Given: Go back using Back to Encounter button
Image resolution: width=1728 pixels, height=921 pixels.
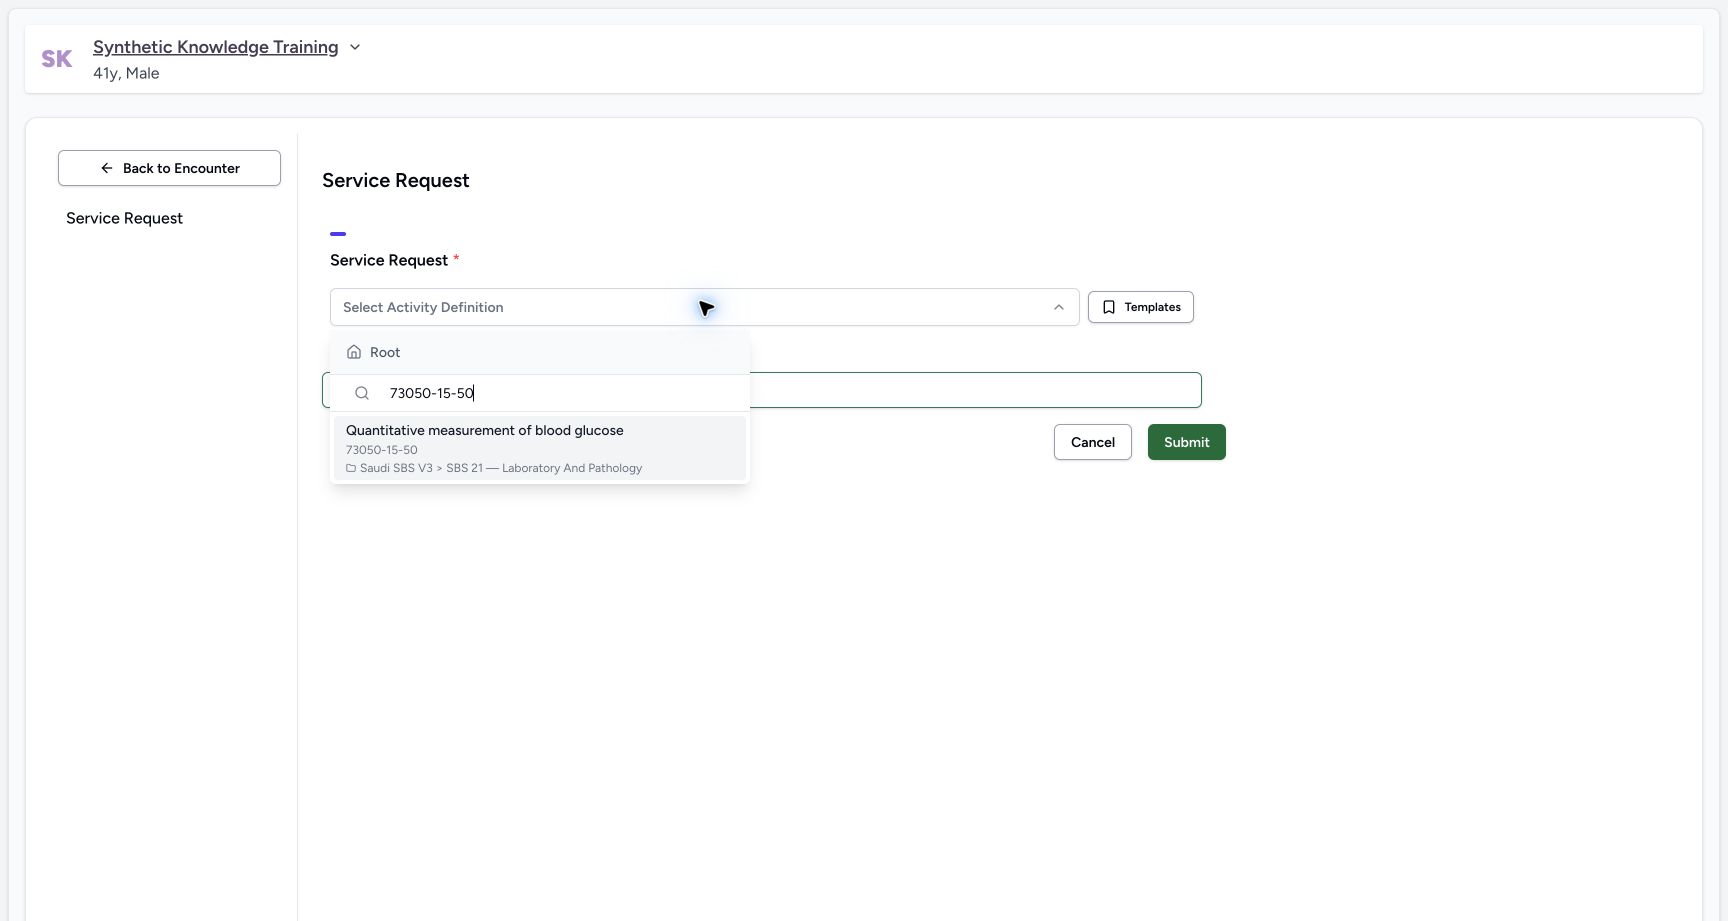Looking at the screenshot, I should pyautogui.click(x=169, y=168).
